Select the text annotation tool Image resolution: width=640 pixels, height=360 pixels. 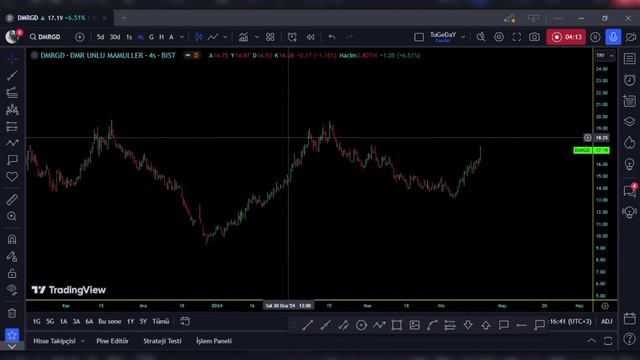tap(12, 160)
